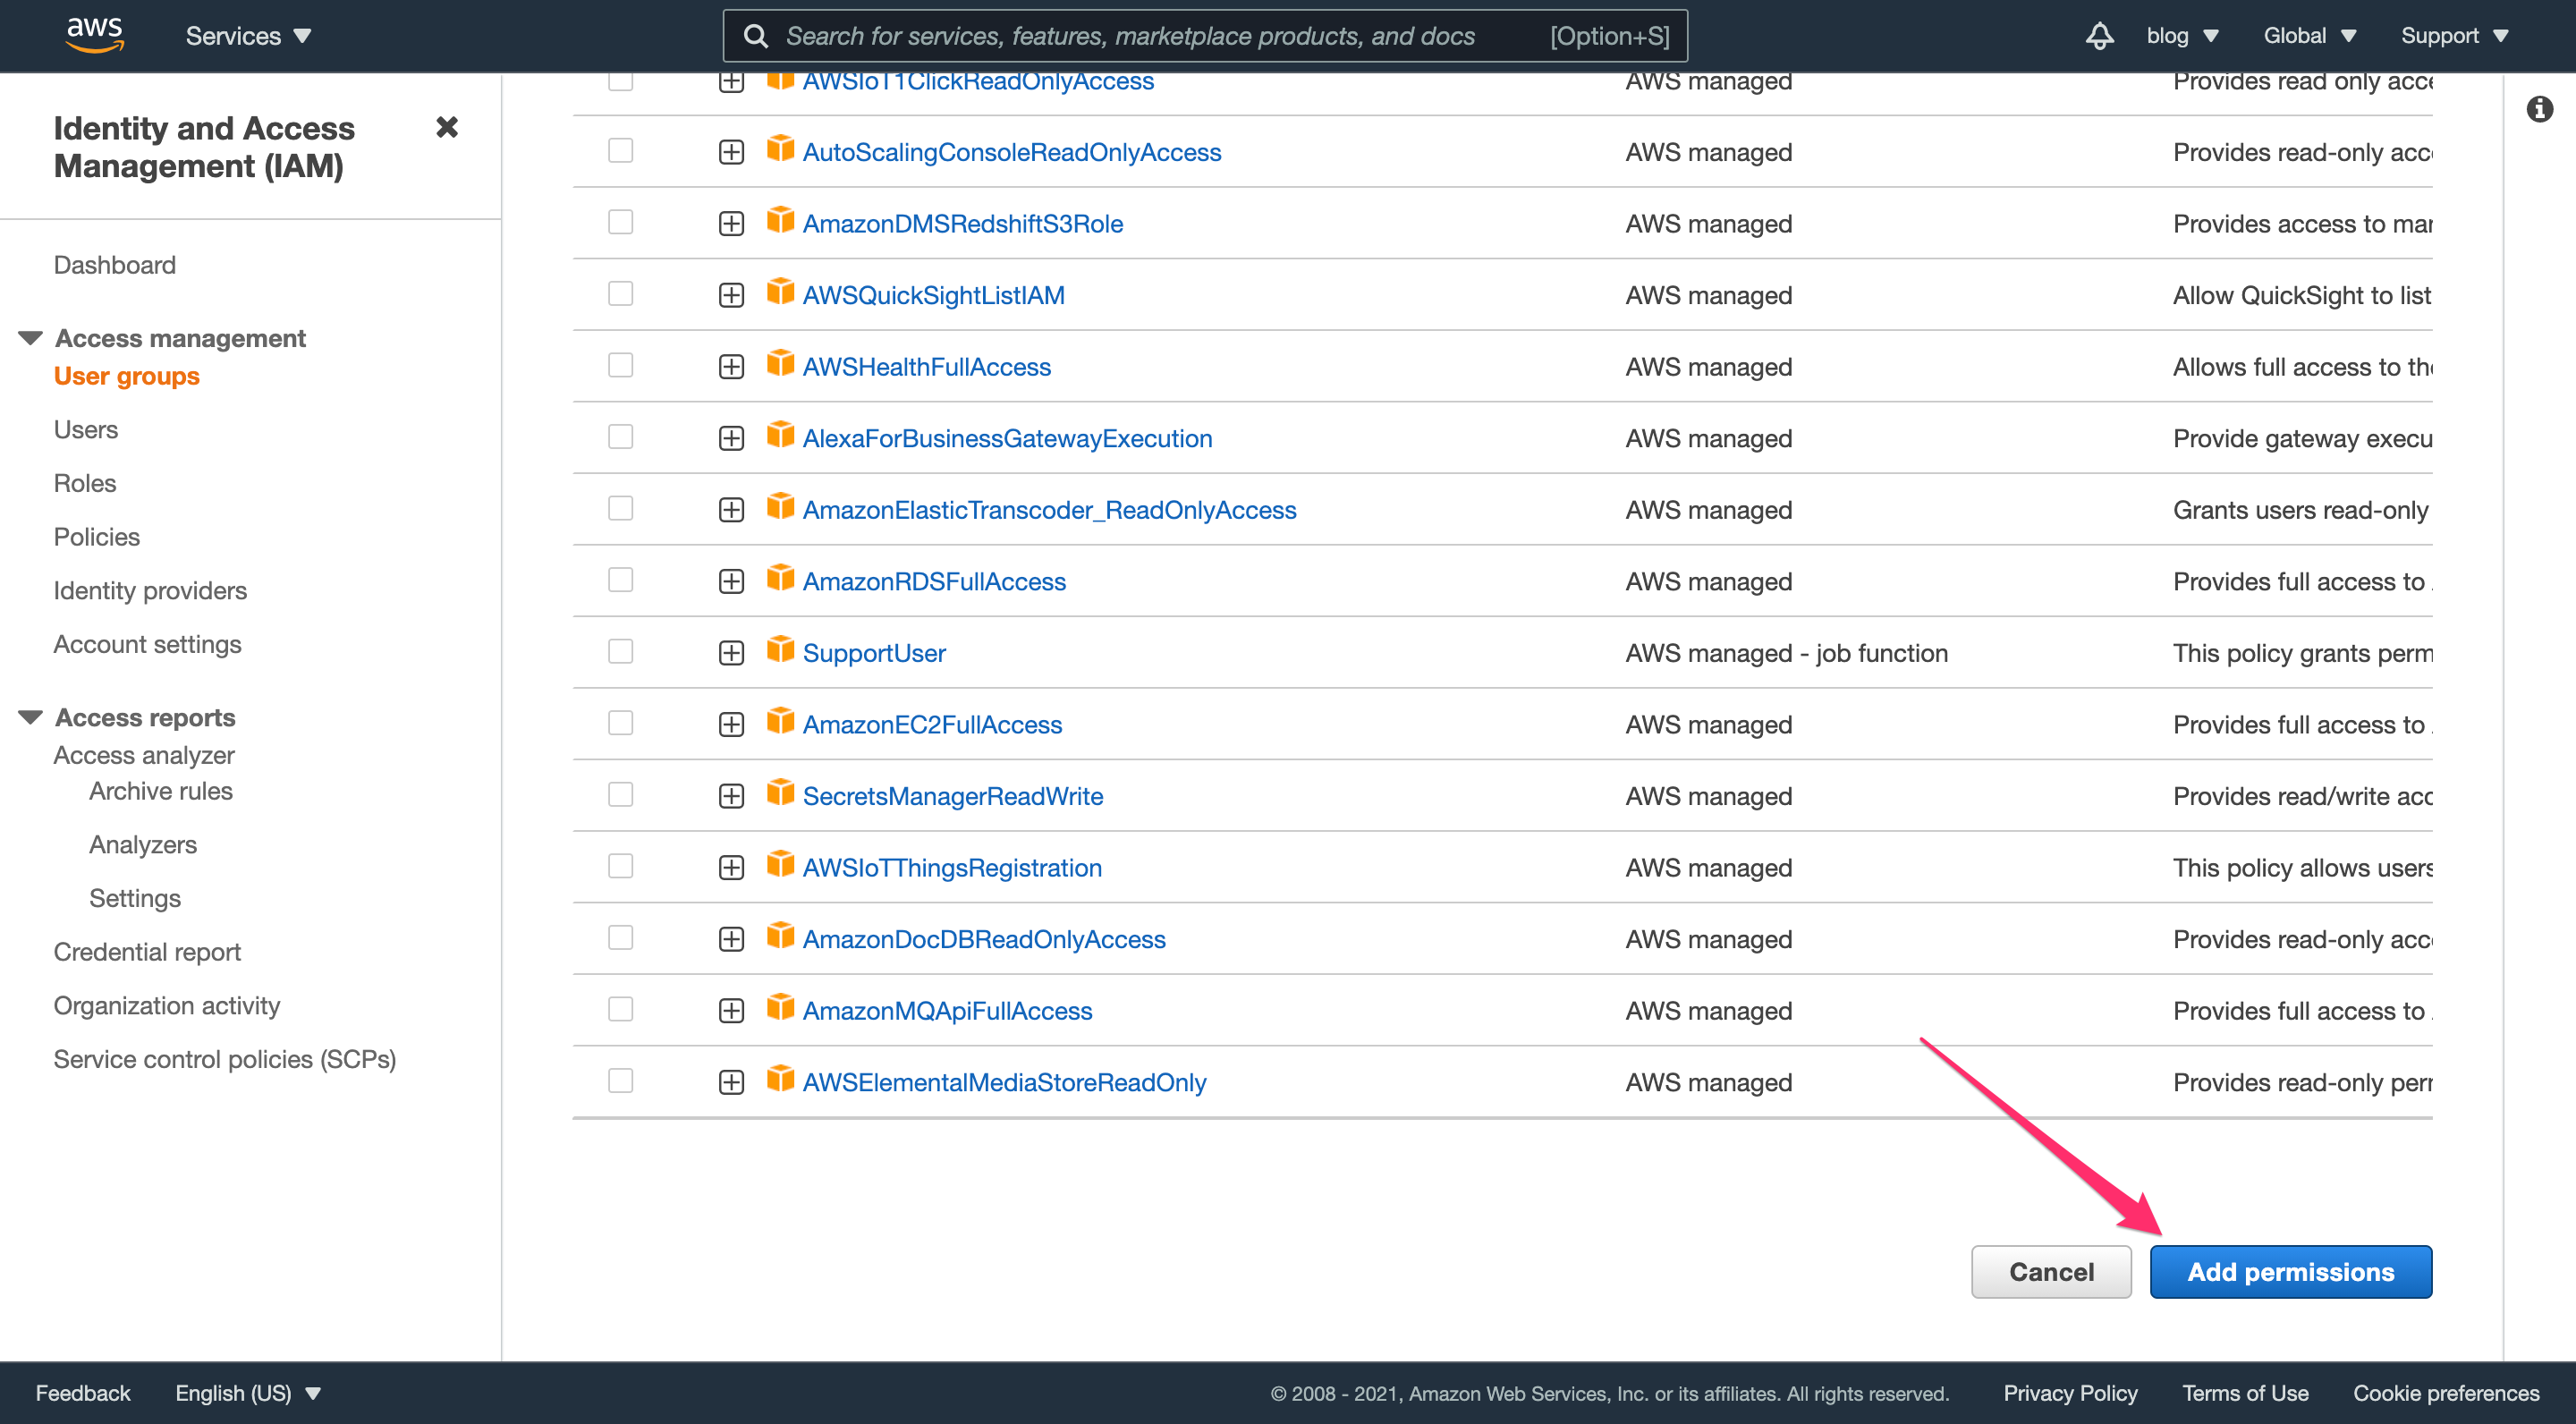Image resolution: width=2576 pixels, height=1424 pixels.
Task: Click the policy box icon for SupportUser
Action: [780, 651]
